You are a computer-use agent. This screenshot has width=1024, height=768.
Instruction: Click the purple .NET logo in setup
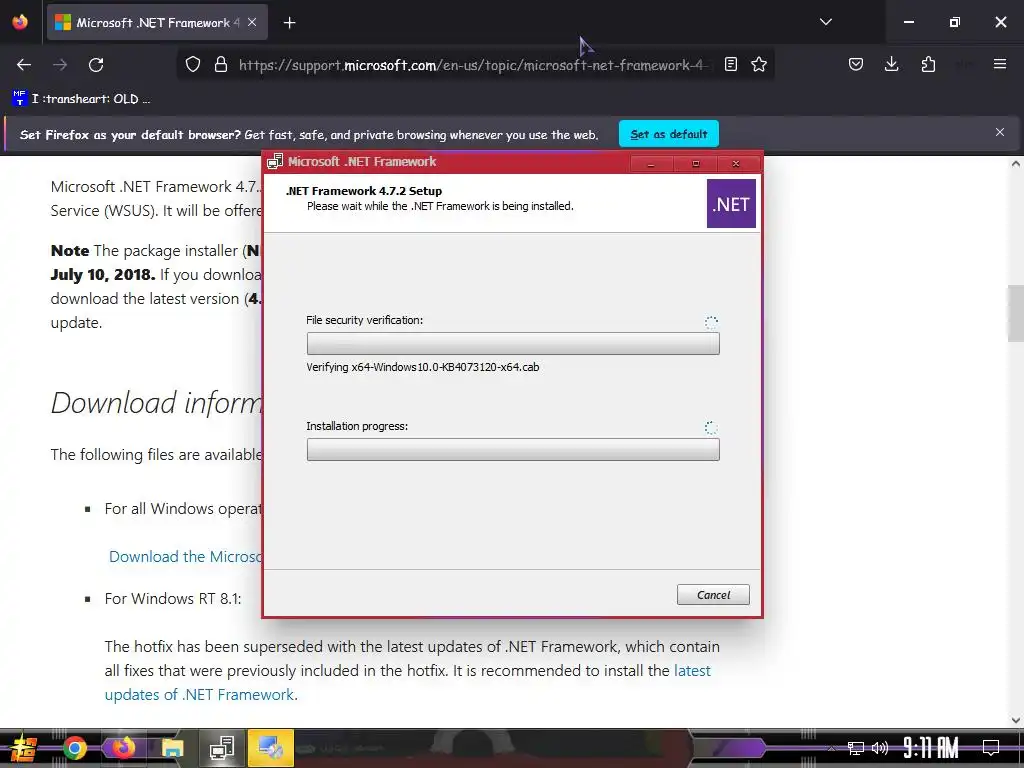tap(731, 204)
